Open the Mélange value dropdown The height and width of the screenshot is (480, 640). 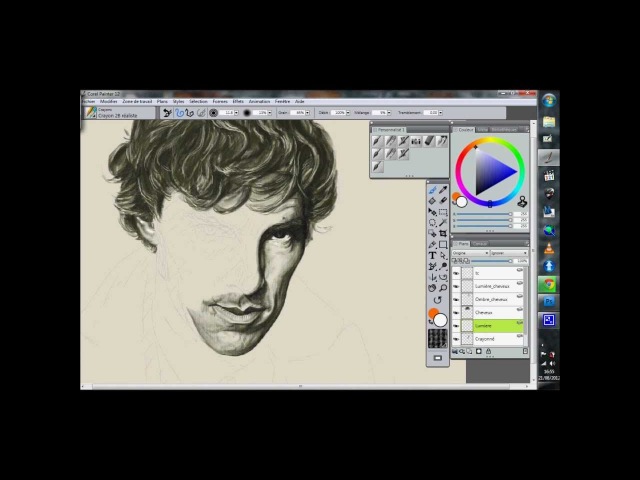[x=389, y=113]
